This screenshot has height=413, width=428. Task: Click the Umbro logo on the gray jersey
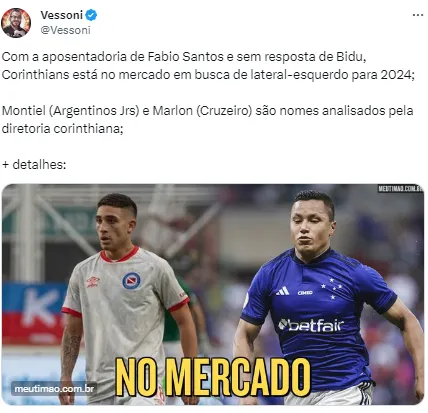[x=93, y=282]
